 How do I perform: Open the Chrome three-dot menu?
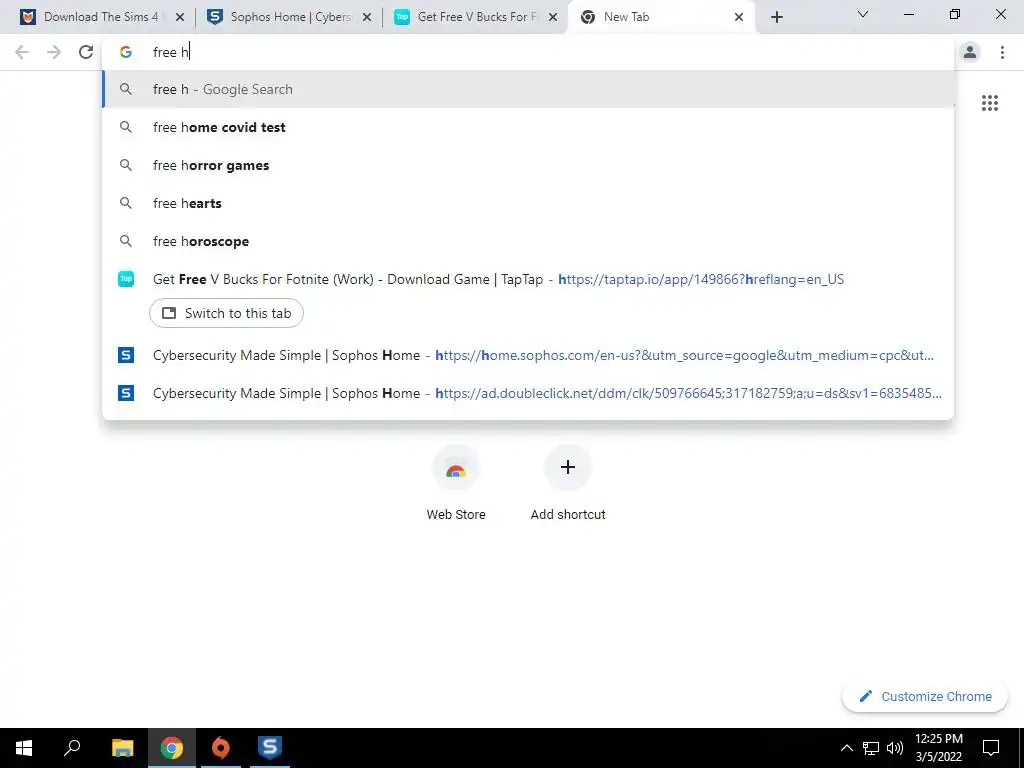click(1002, 52)
